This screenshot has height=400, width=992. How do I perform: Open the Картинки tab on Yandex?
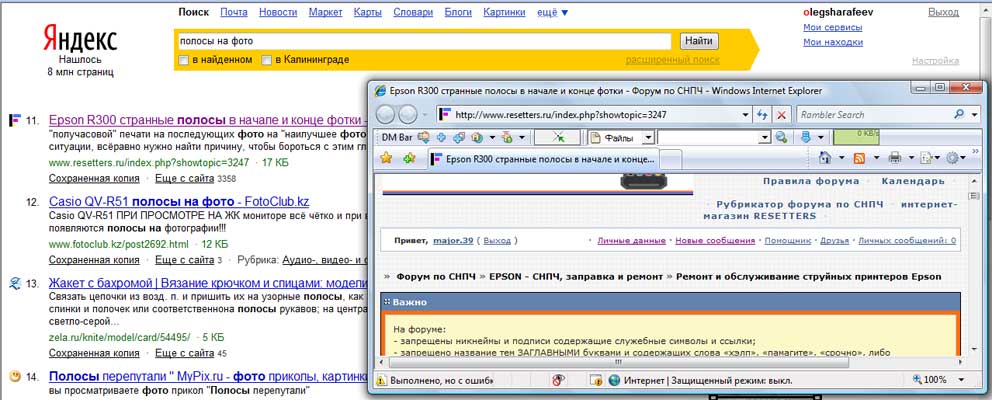point(504,12)
